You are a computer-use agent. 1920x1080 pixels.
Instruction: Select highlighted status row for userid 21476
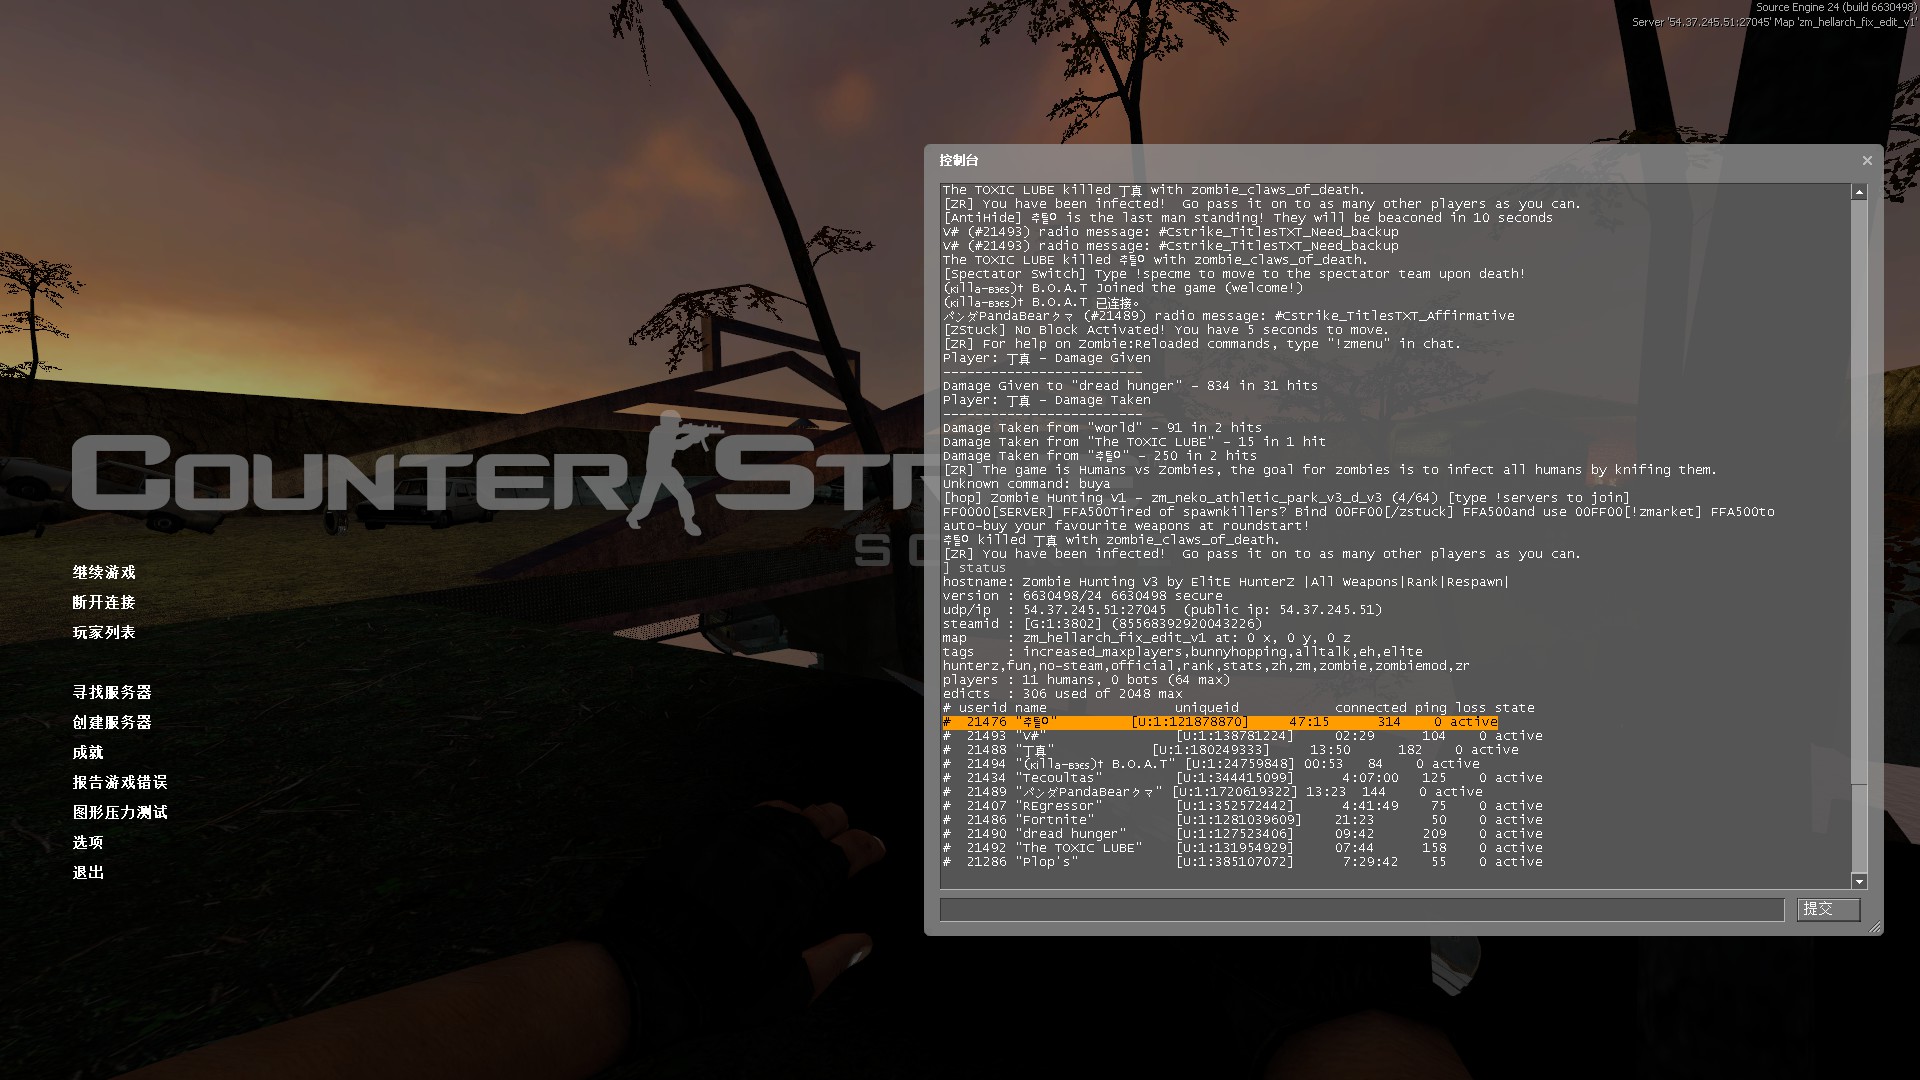click(x=1220, y=722)
